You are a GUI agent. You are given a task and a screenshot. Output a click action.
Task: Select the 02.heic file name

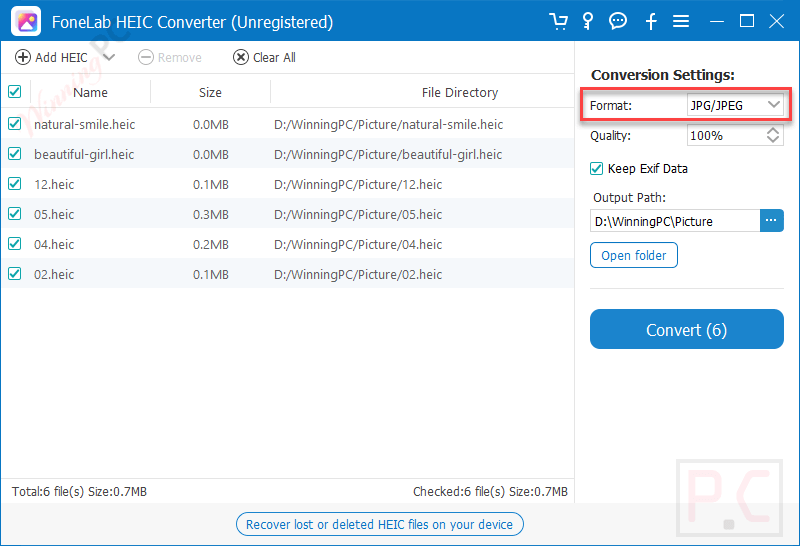54,275
